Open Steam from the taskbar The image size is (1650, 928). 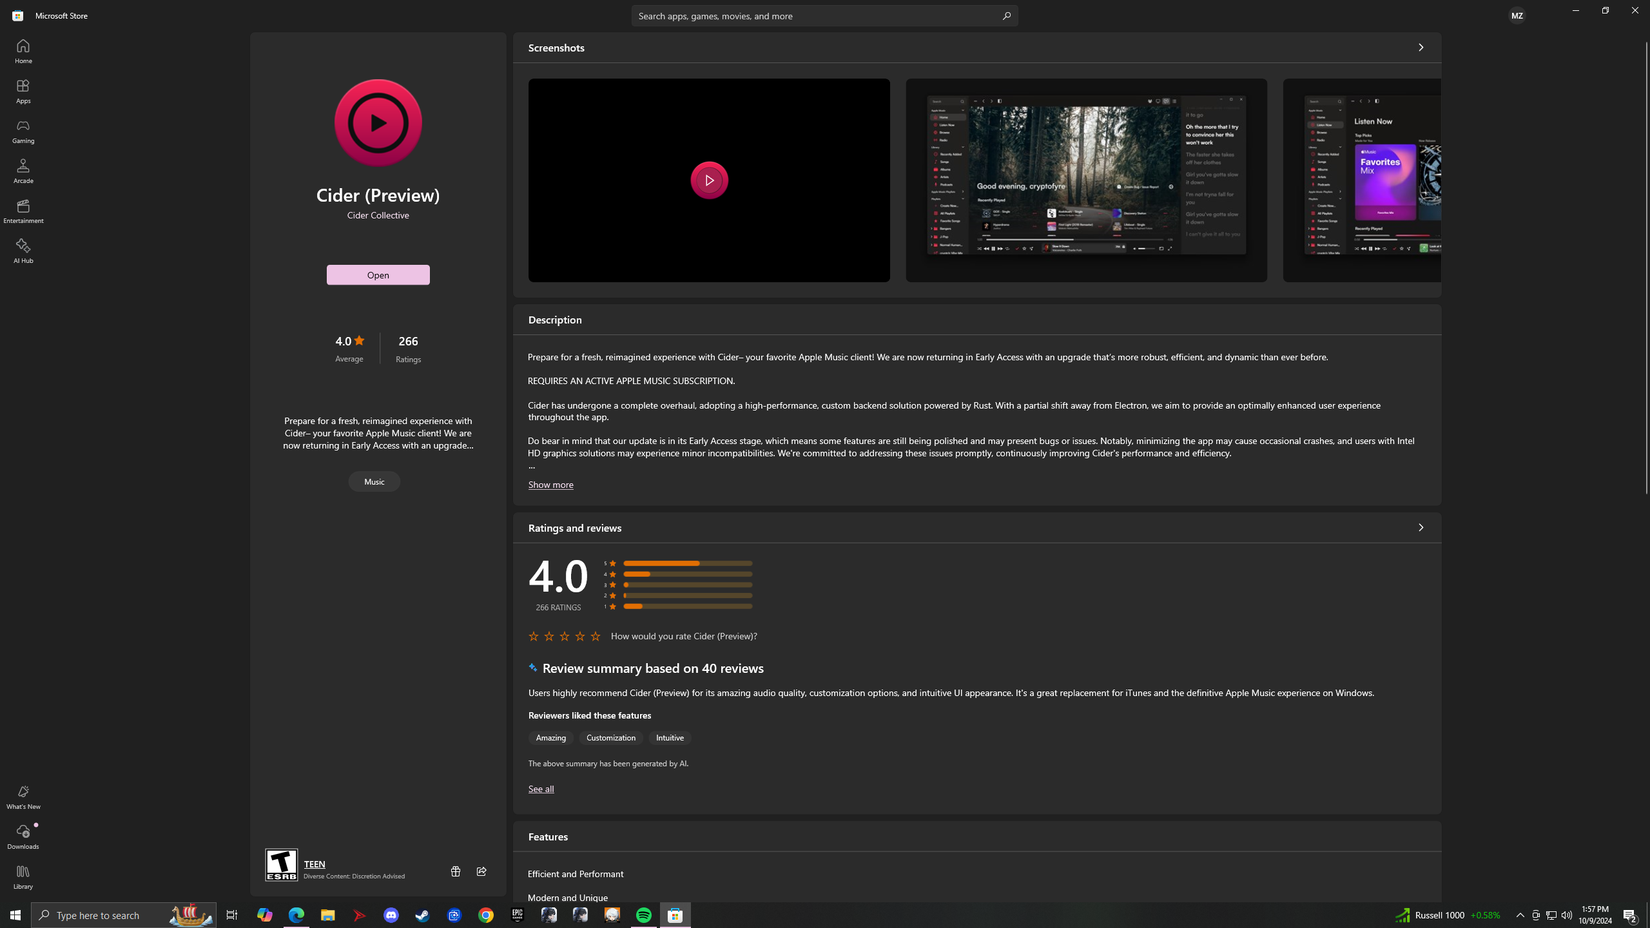click(x=422, y=915)
